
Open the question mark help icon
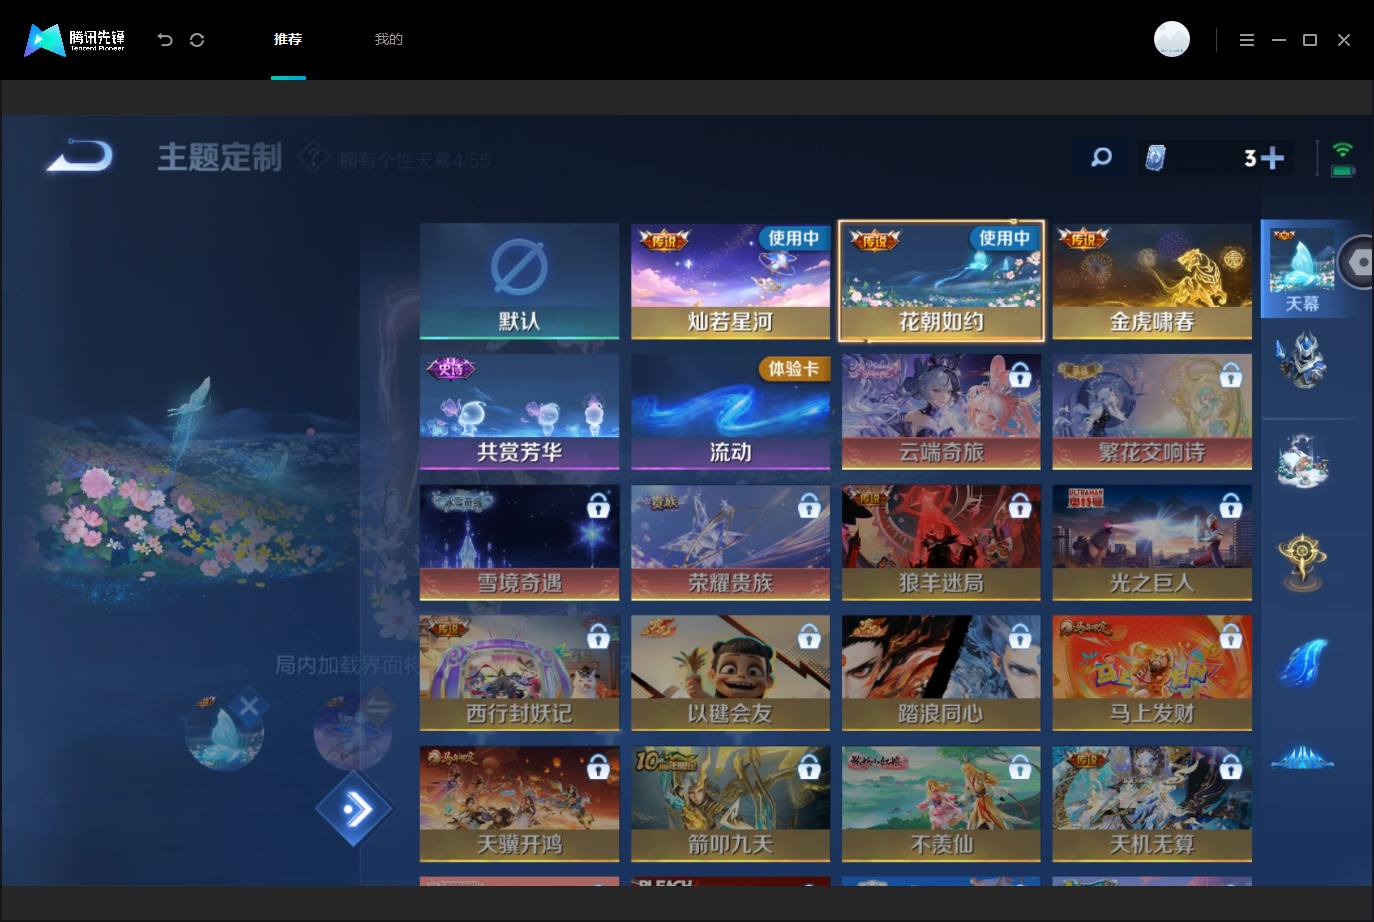(313, 157)
